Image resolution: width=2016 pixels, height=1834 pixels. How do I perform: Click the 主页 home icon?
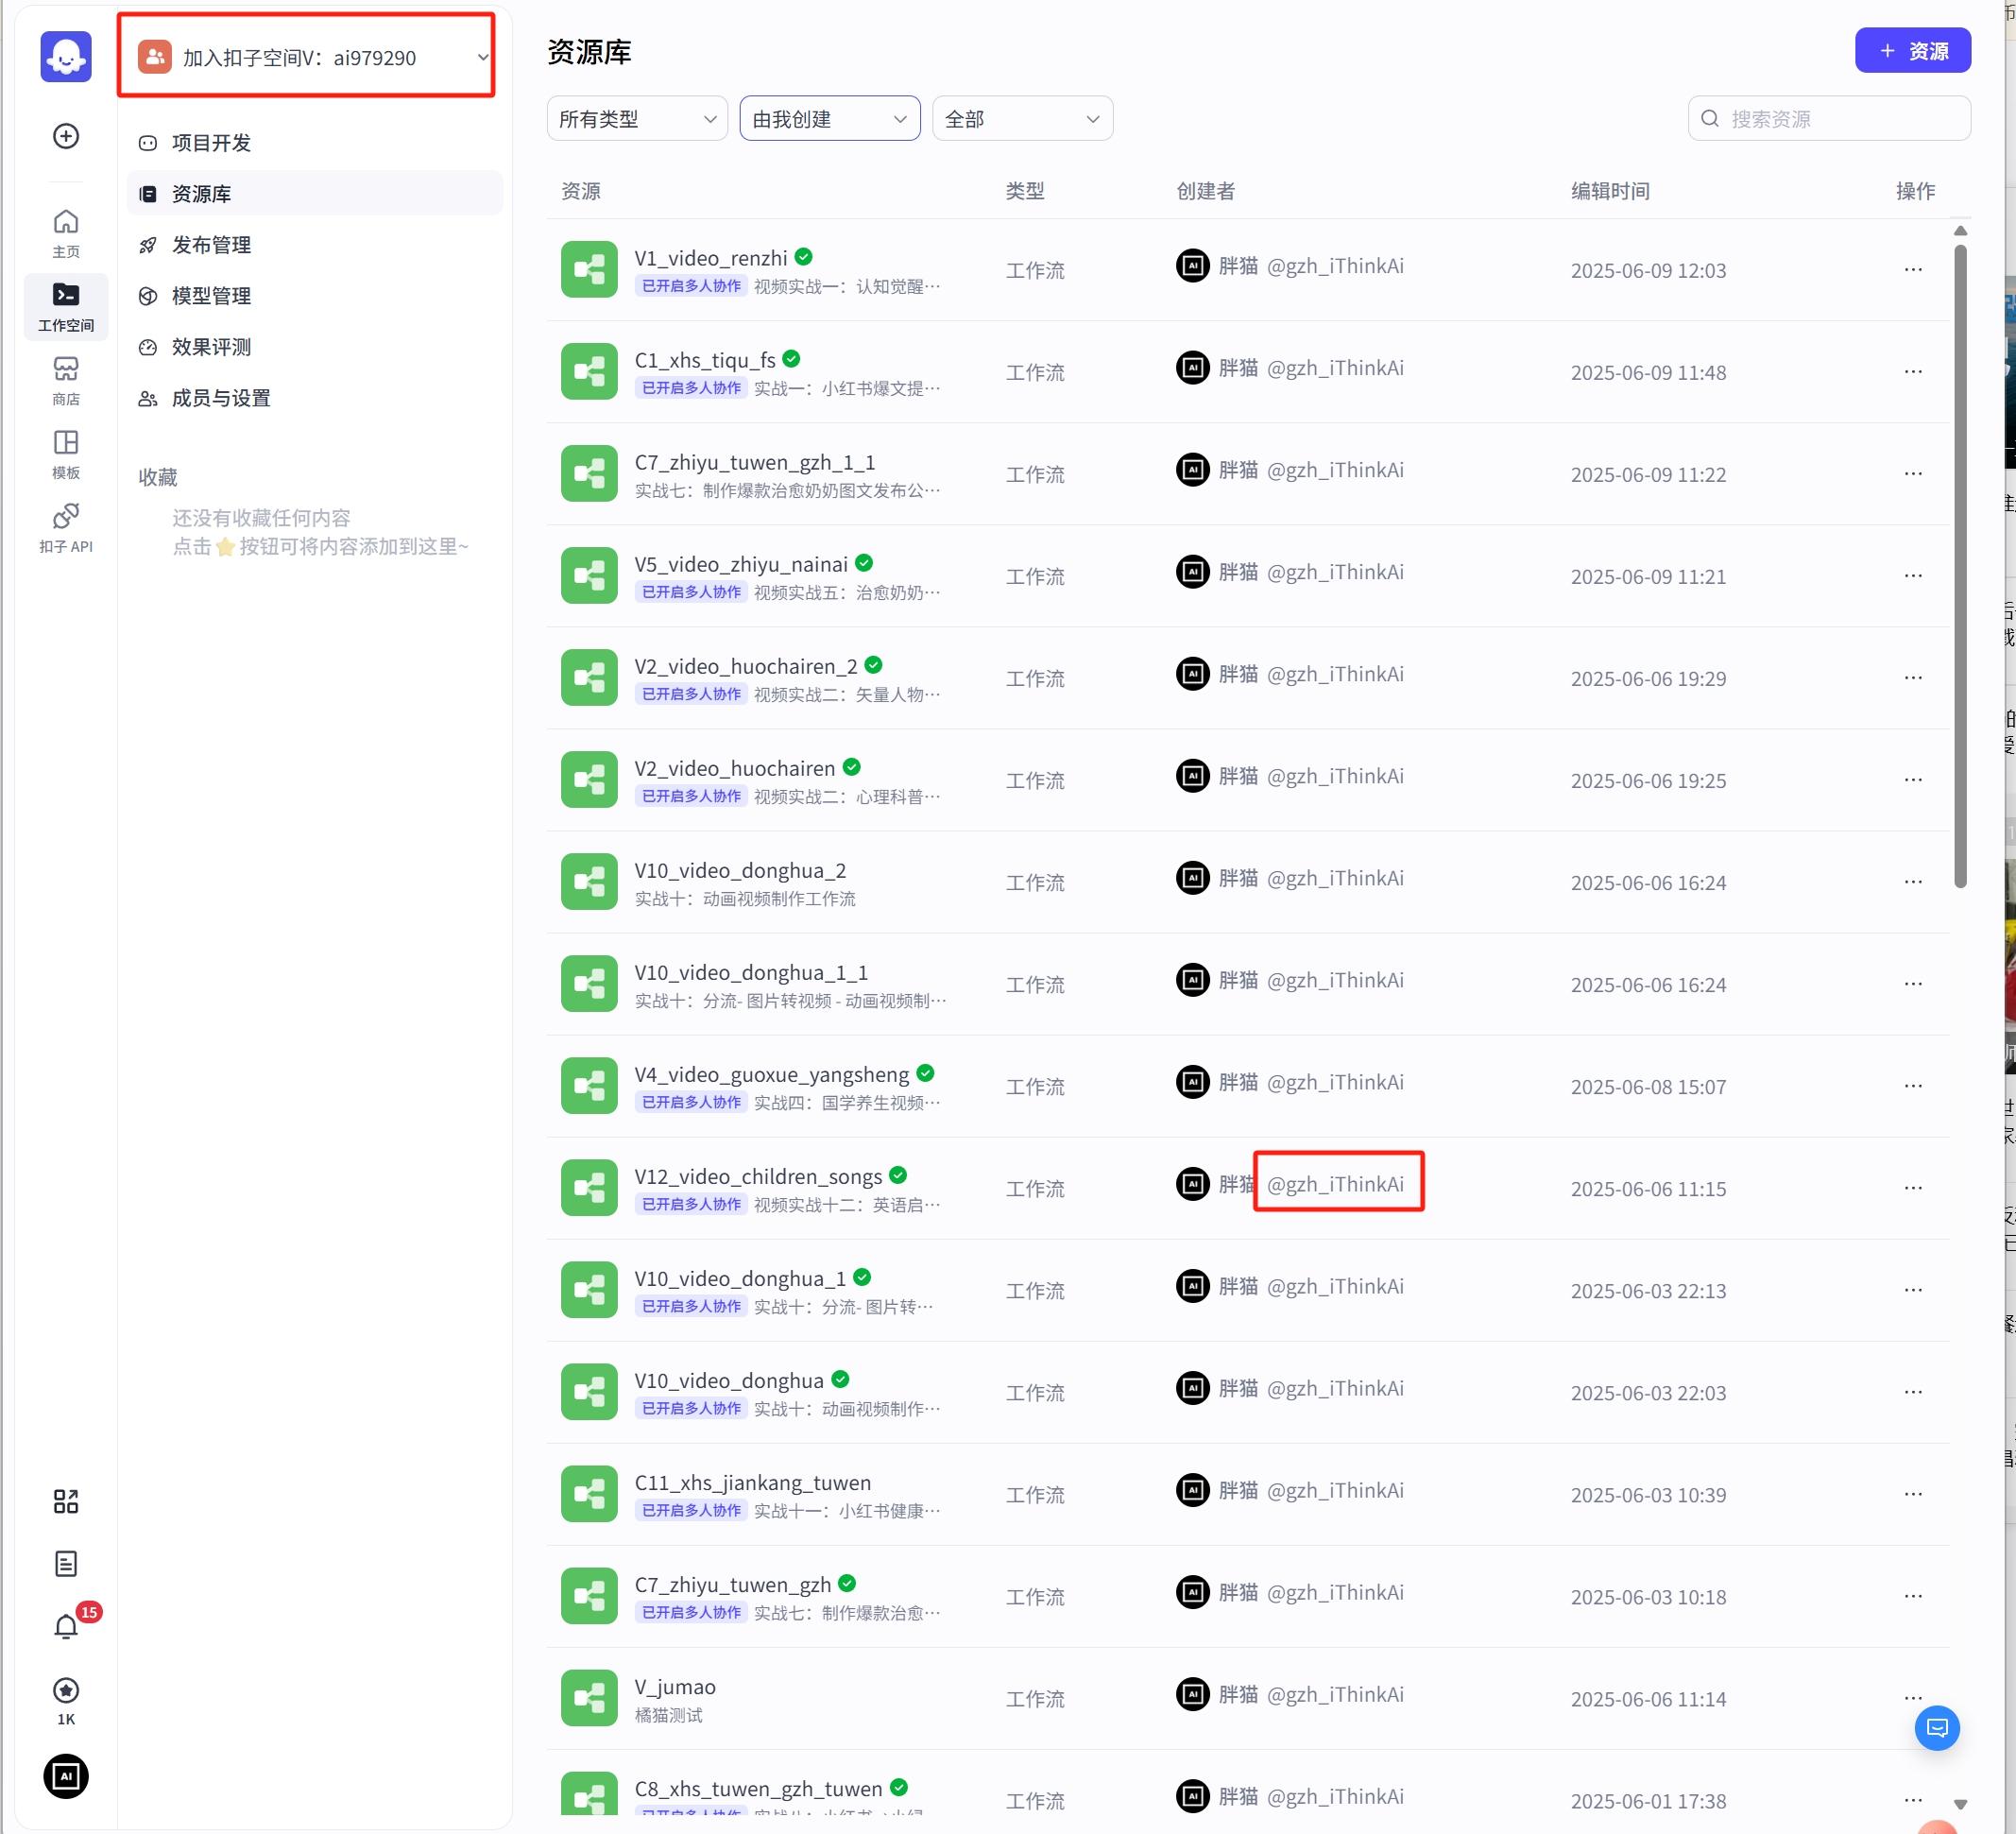coord(65,231)
